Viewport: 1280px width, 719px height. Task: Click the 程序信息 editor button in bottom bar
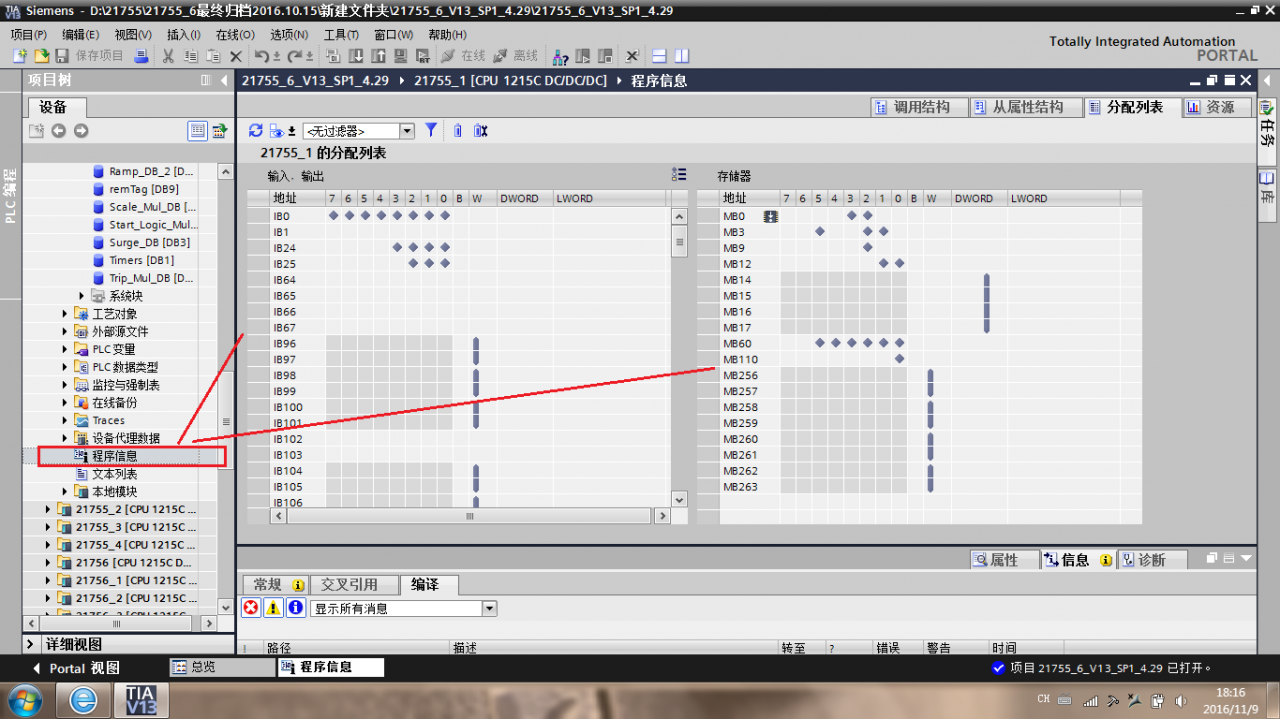point(331,667)
